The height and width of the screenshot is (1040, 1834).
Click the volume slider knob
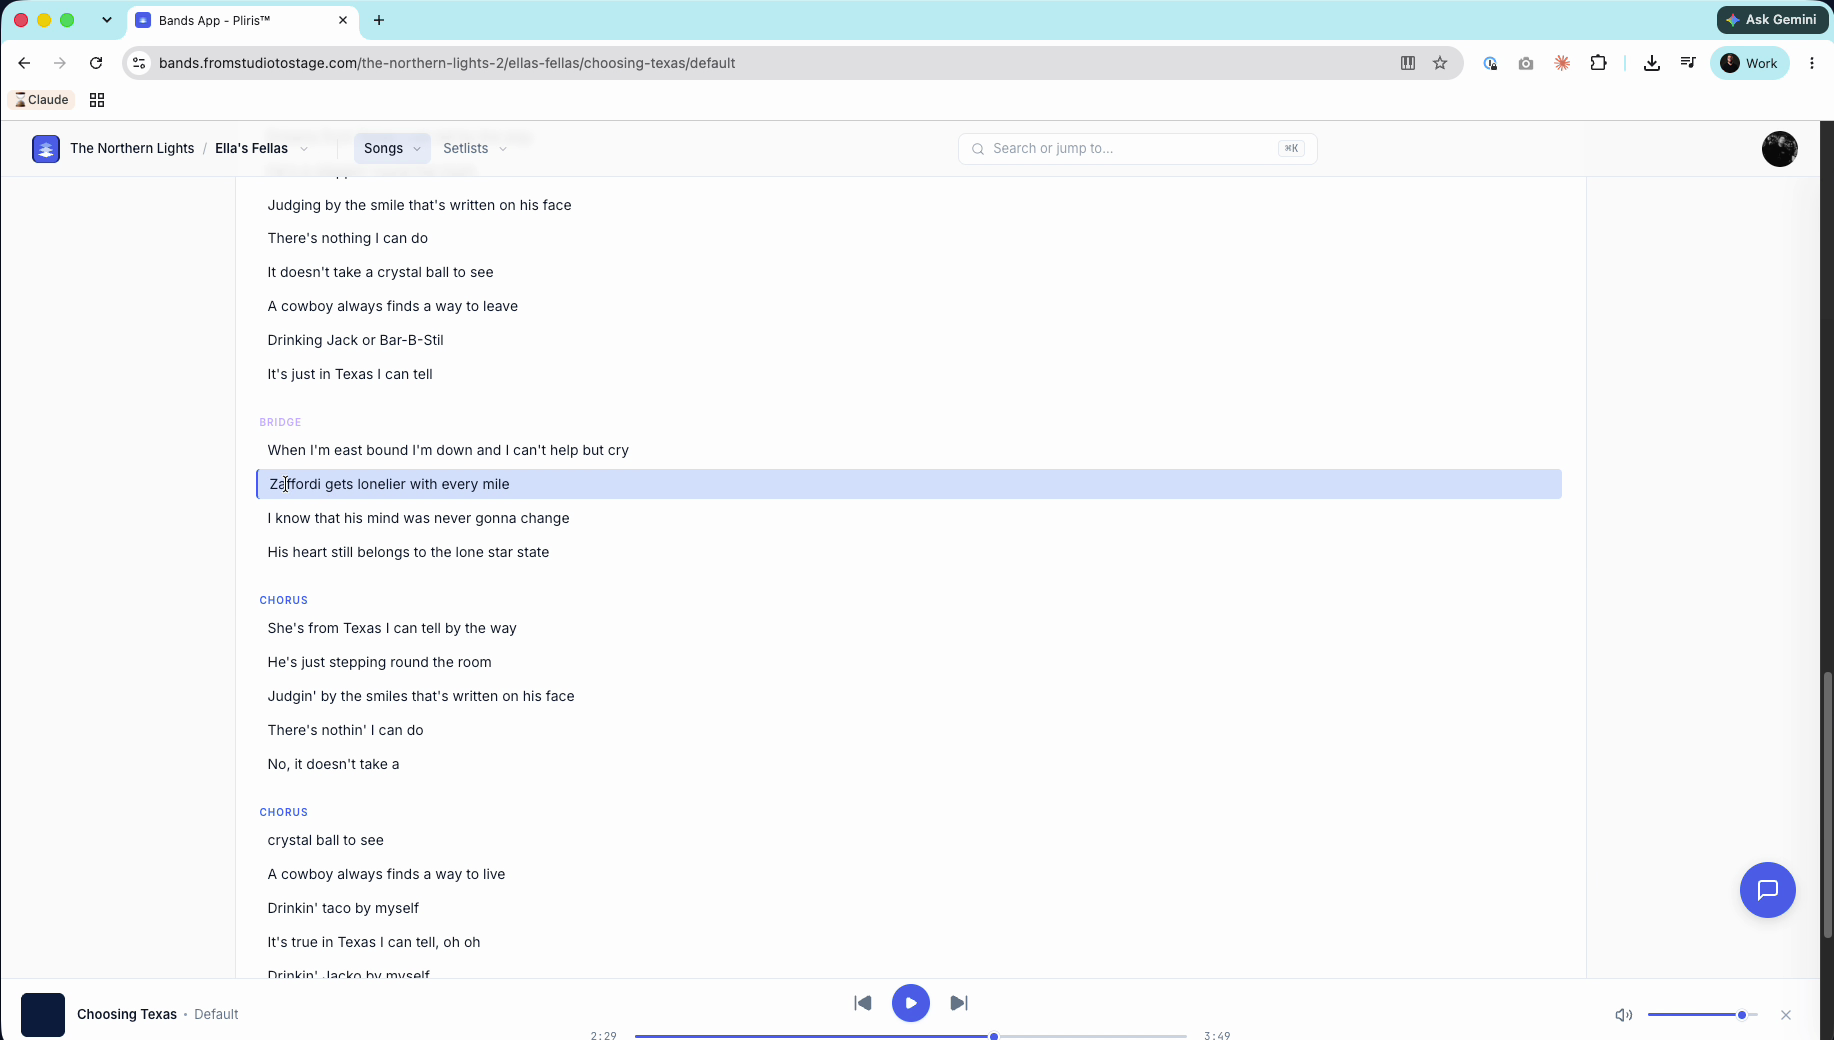1742,1015
